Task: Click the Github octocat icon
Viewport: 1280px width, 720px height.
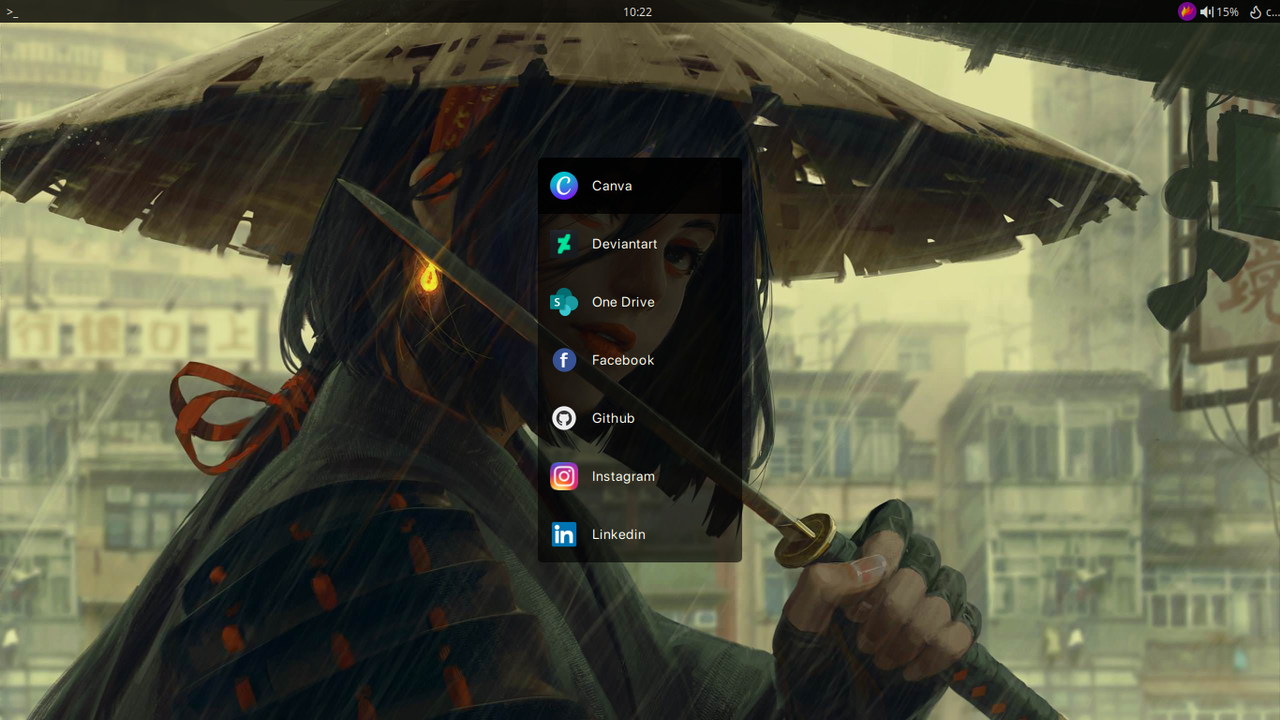Action: 564,418
